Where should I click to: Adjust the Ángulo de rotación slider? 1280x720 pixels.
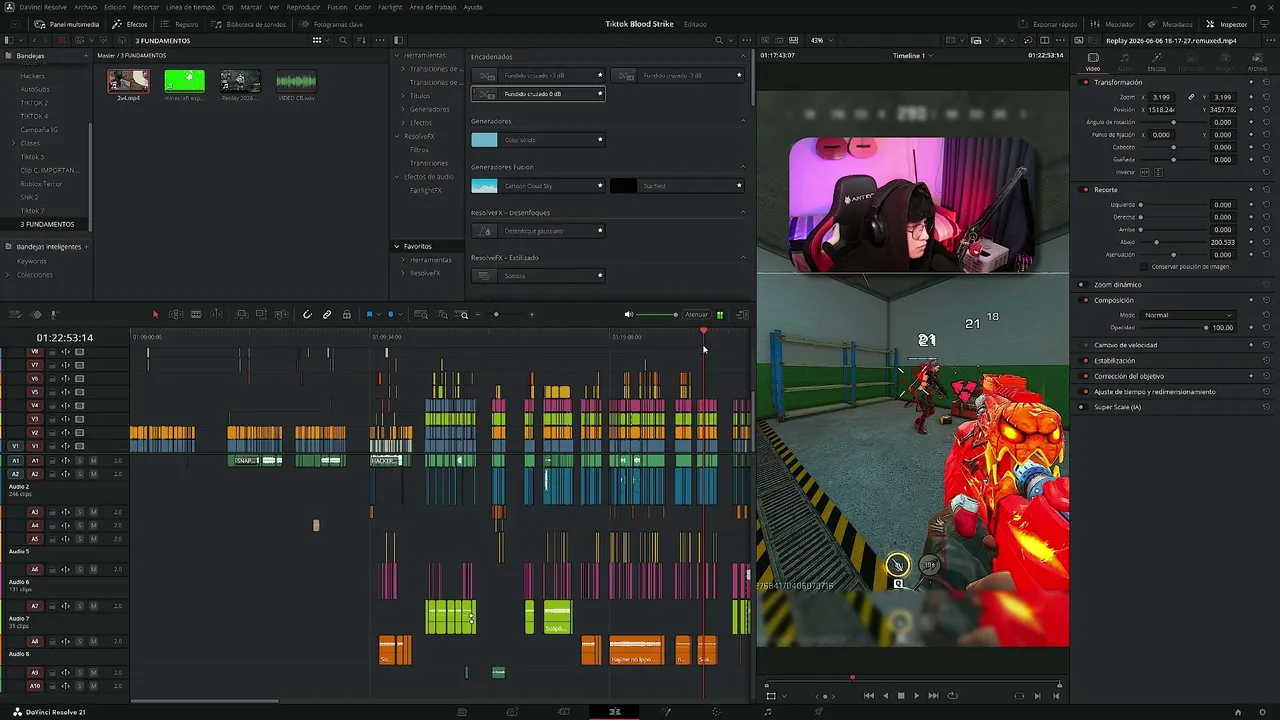tap(1173, 122)
